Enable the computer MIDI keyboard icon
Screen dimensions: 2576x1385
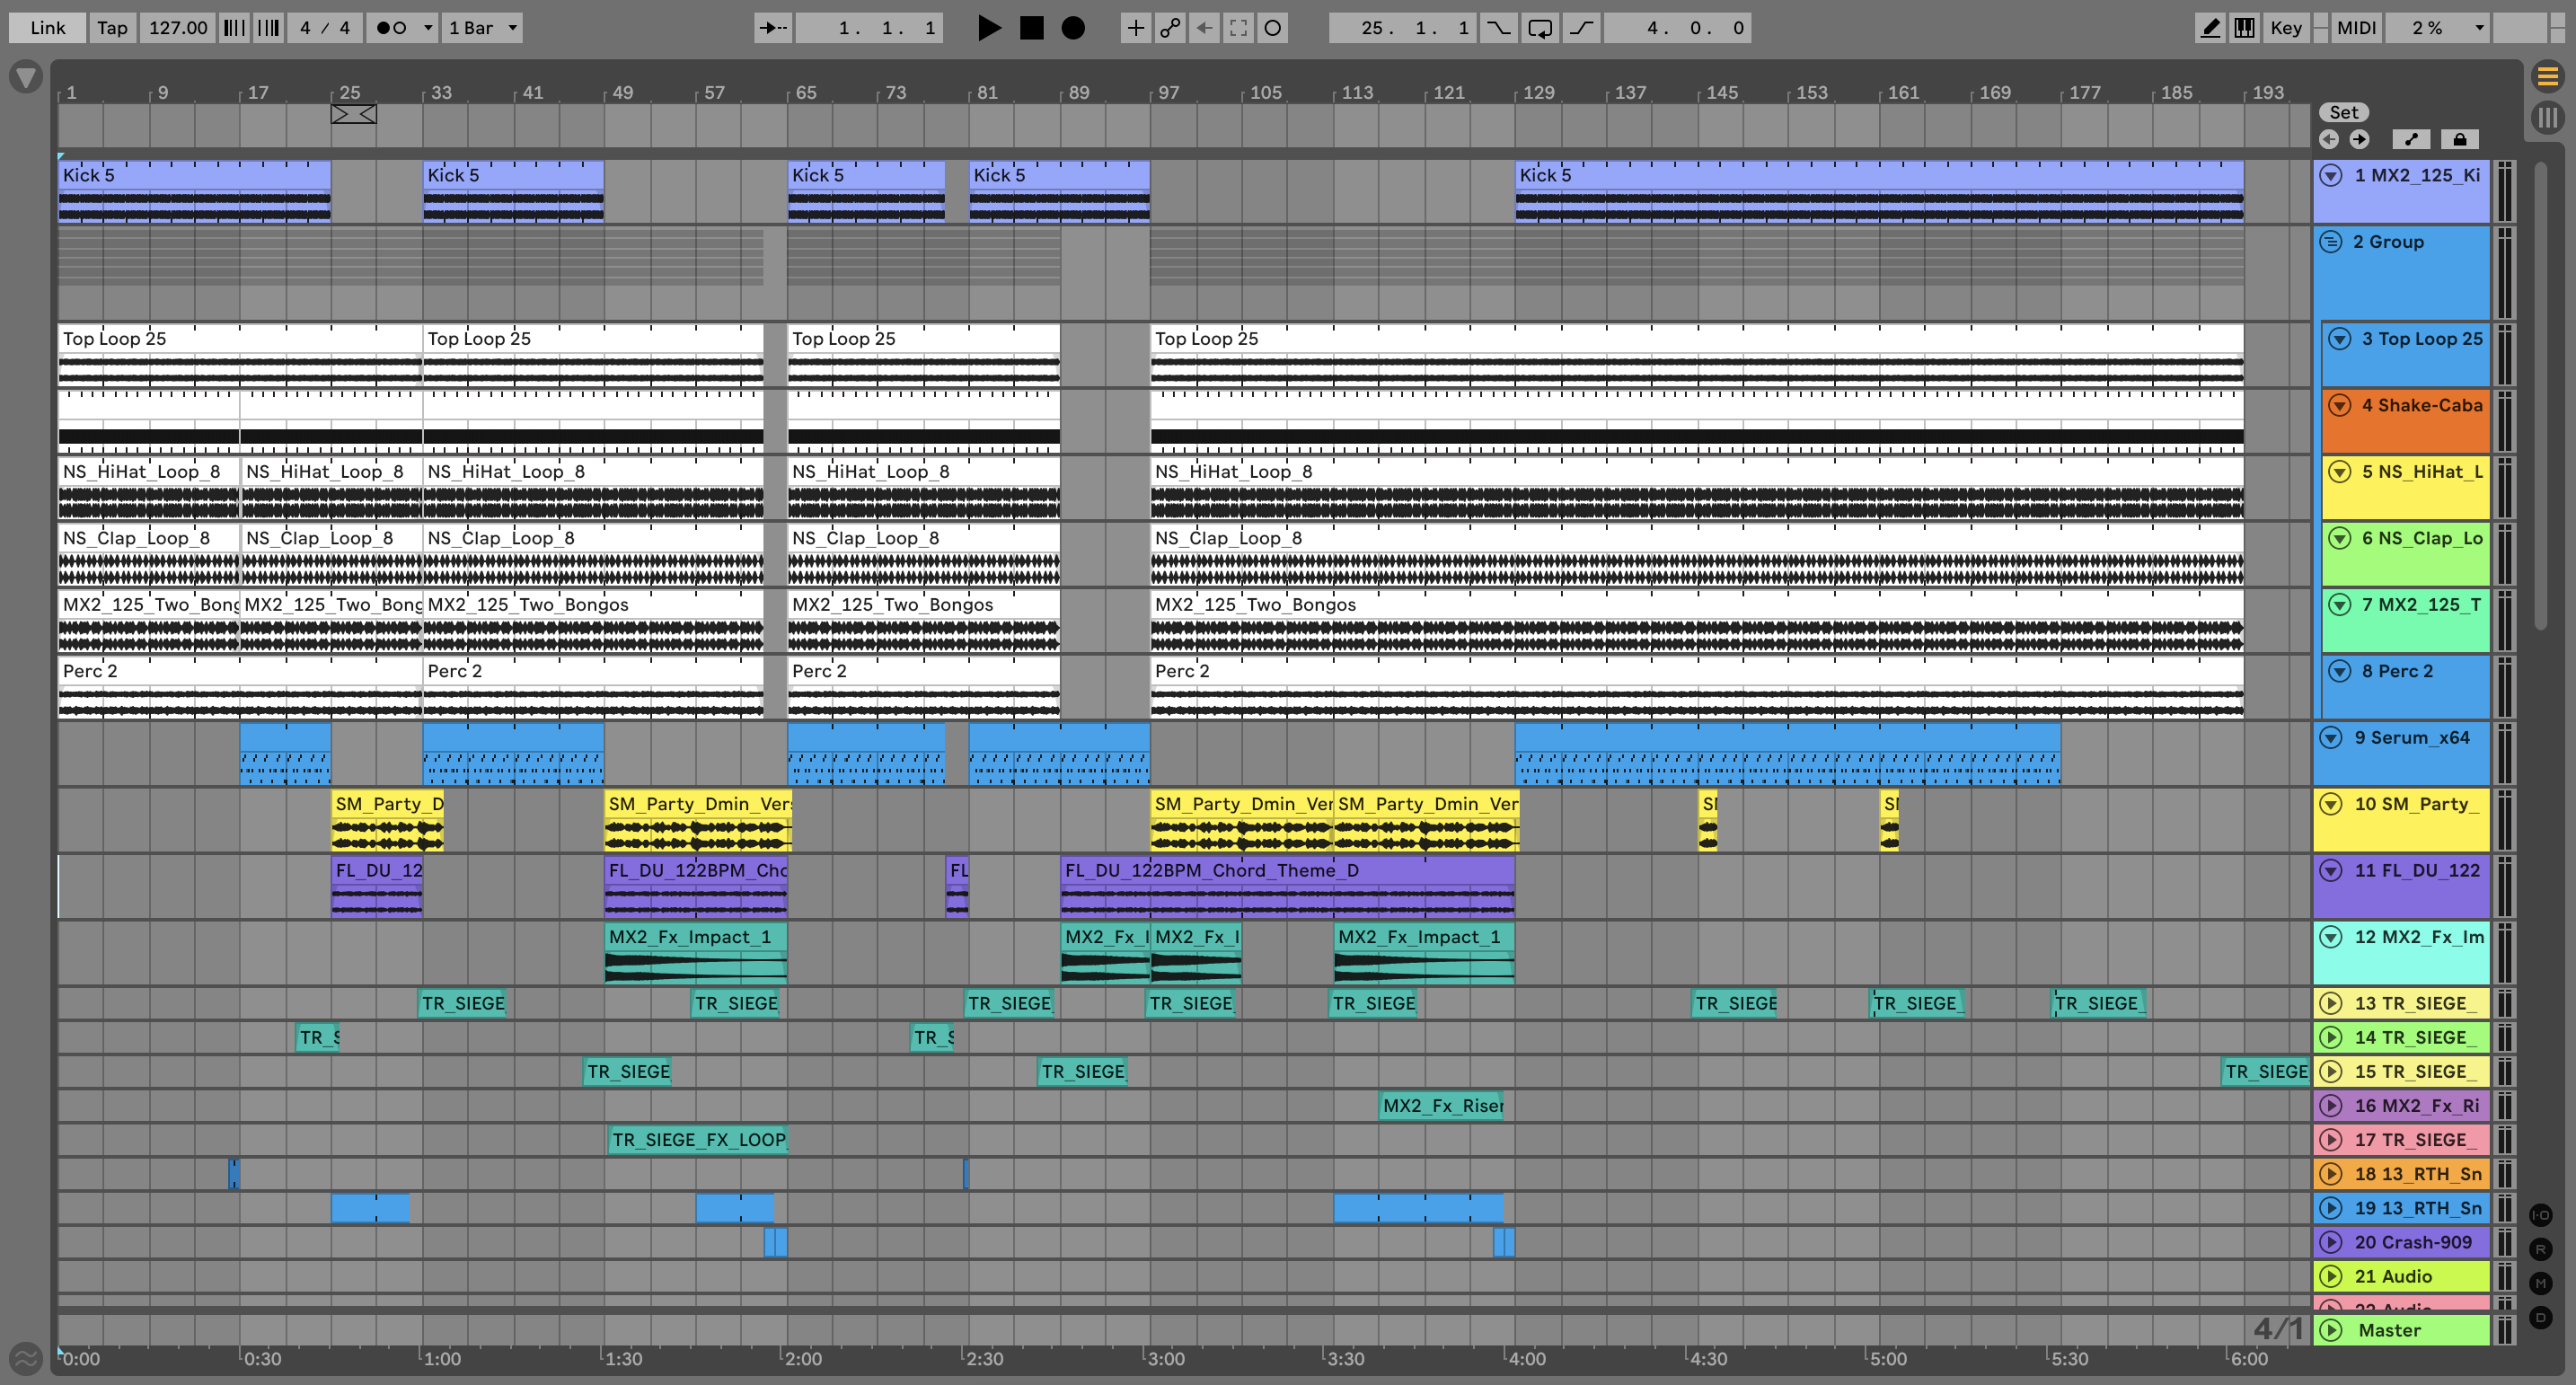click(2245, 28)
